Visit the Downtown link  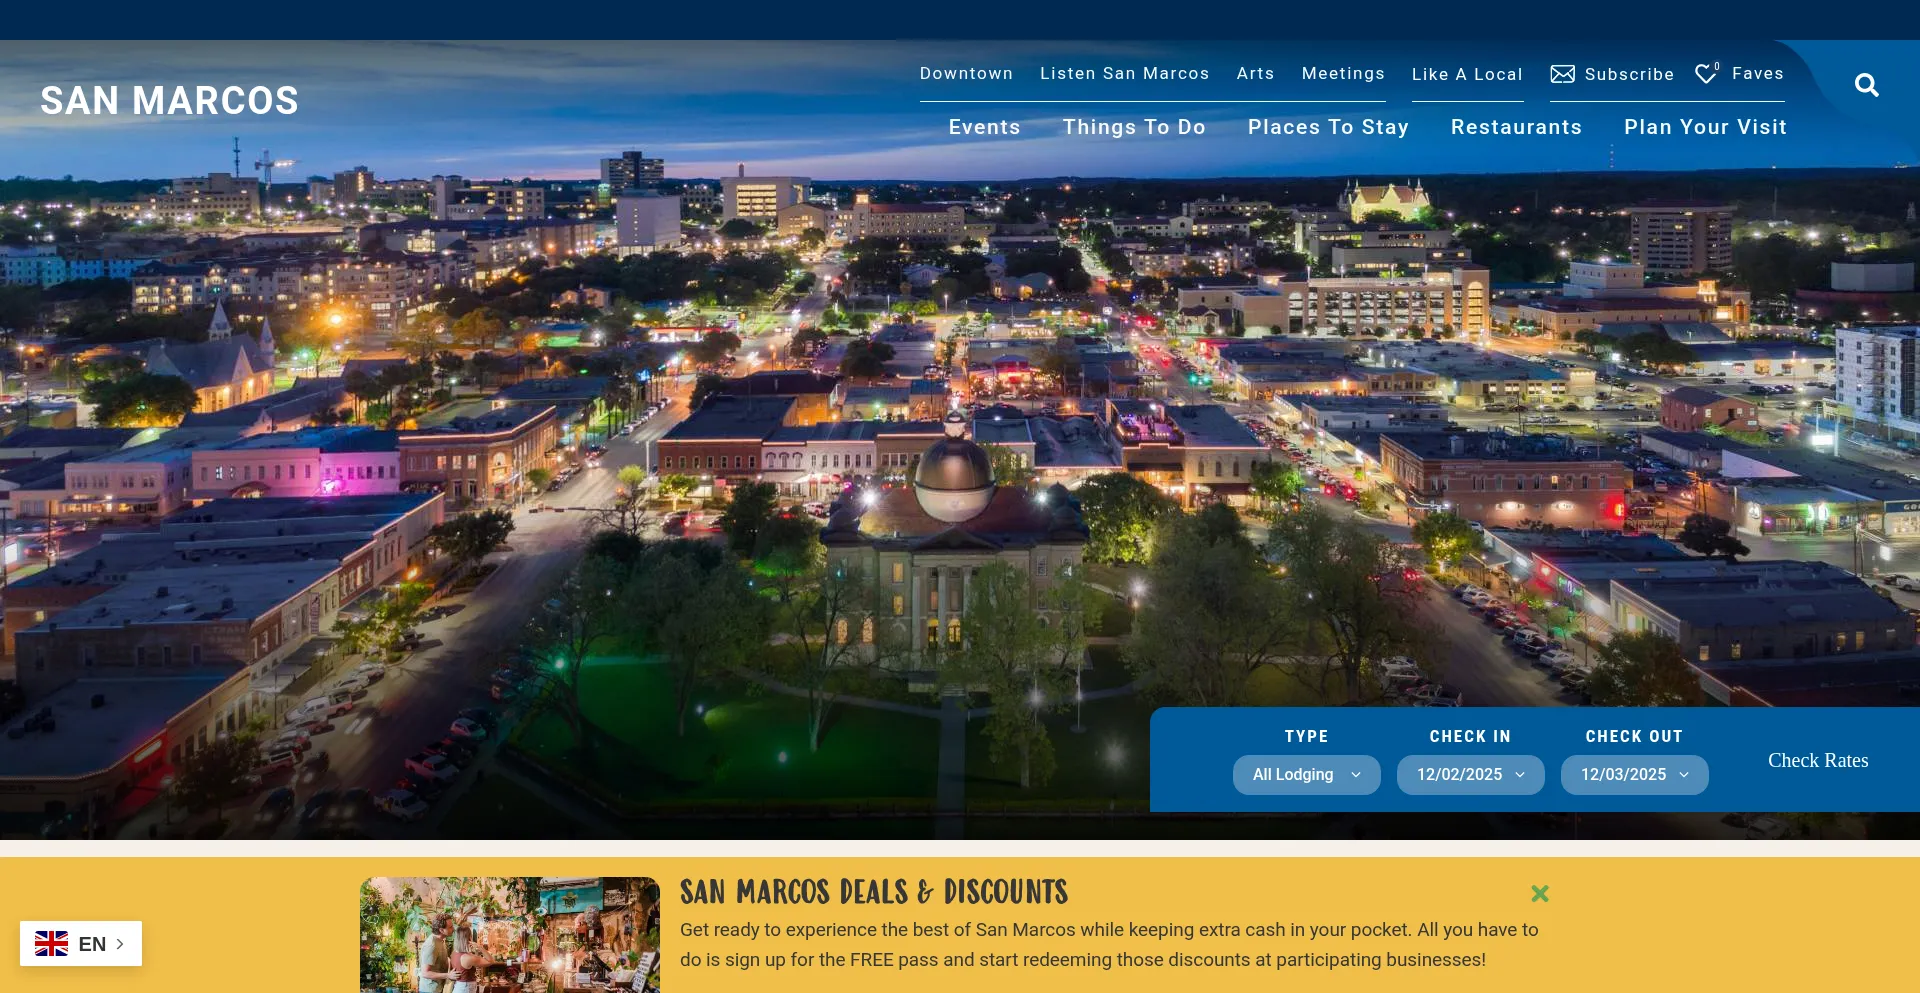(x=966, y=73)
